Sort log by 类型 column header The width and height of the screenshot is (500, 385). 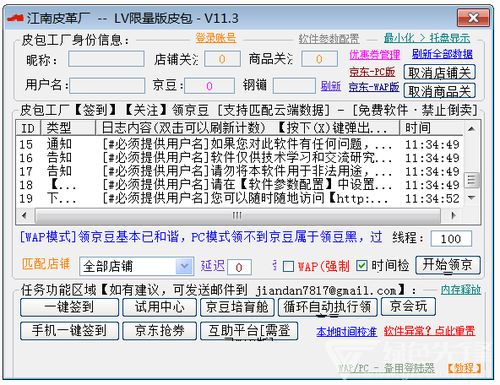tap(68, 128)
